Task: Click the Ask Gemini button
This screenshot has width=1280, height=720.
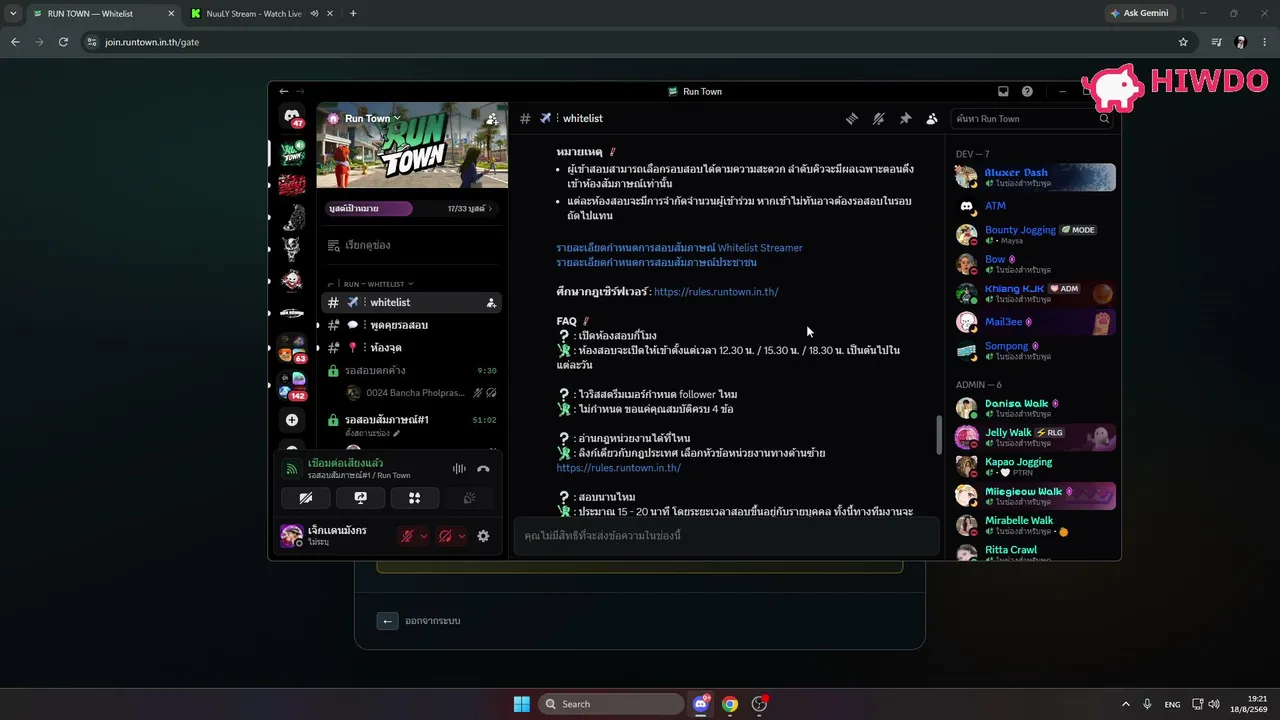Action: click(x=1138, y=13)
